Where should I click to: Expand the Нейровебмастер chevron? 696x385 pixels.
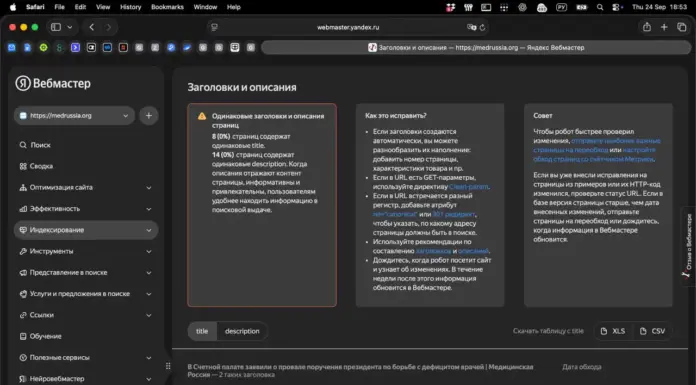[x=149, y=379]
